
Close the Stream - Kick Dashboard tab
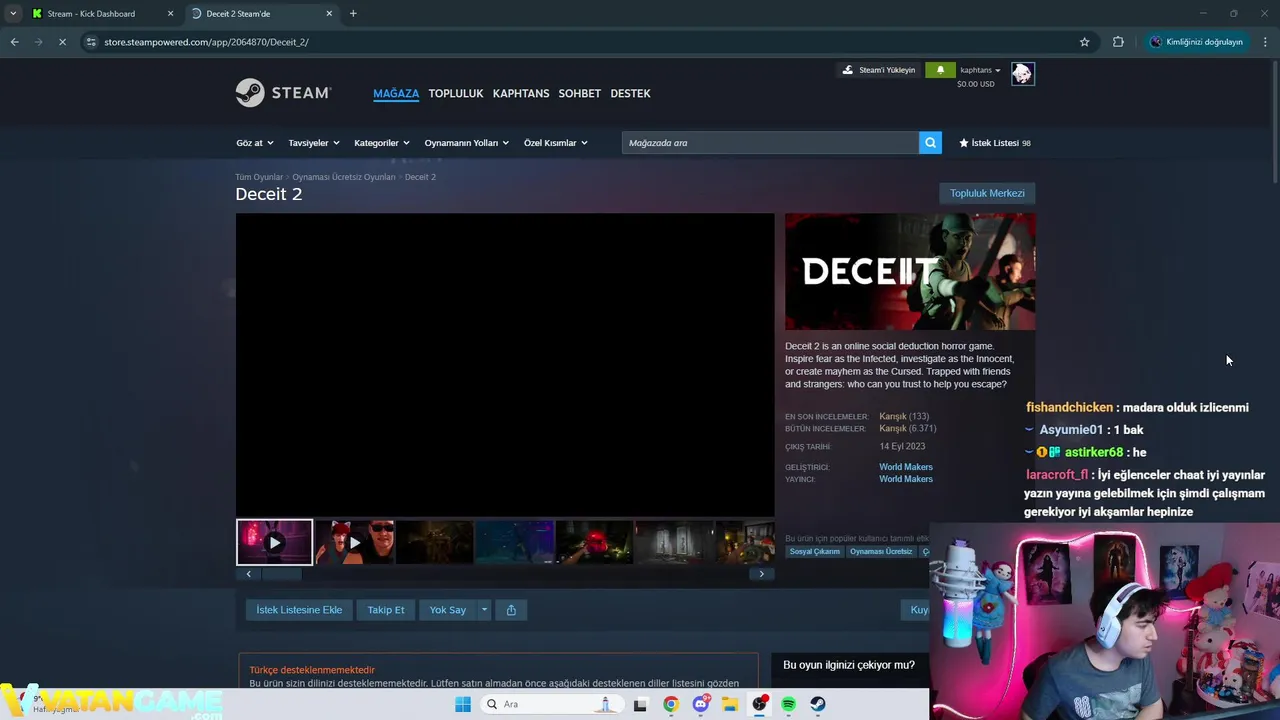[170, 14]
